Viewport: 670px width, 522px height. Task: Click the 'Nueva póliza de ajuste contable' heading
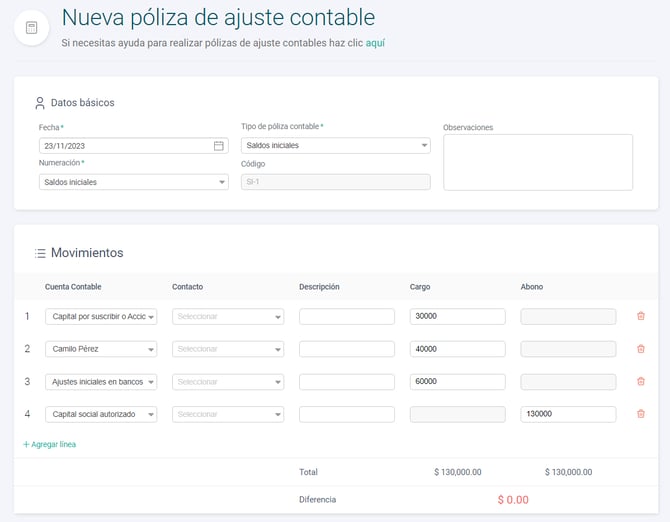tap(218, 18)
